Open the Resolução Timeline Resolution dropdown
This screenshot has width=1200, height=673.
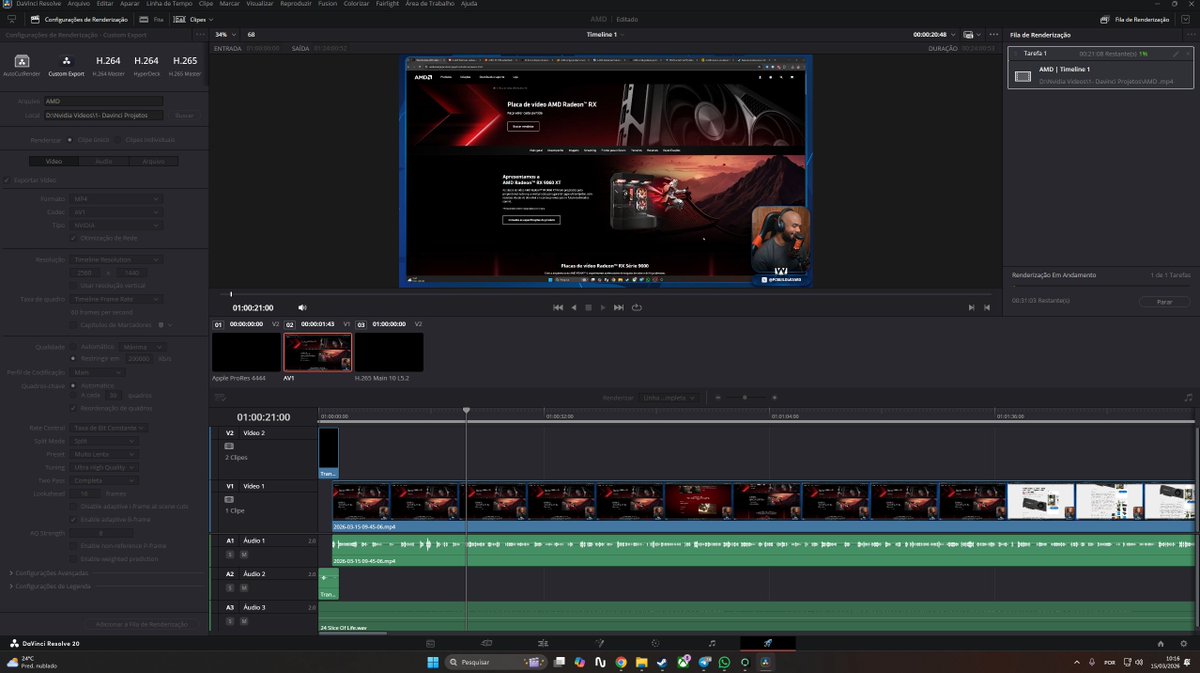[115, 259]
